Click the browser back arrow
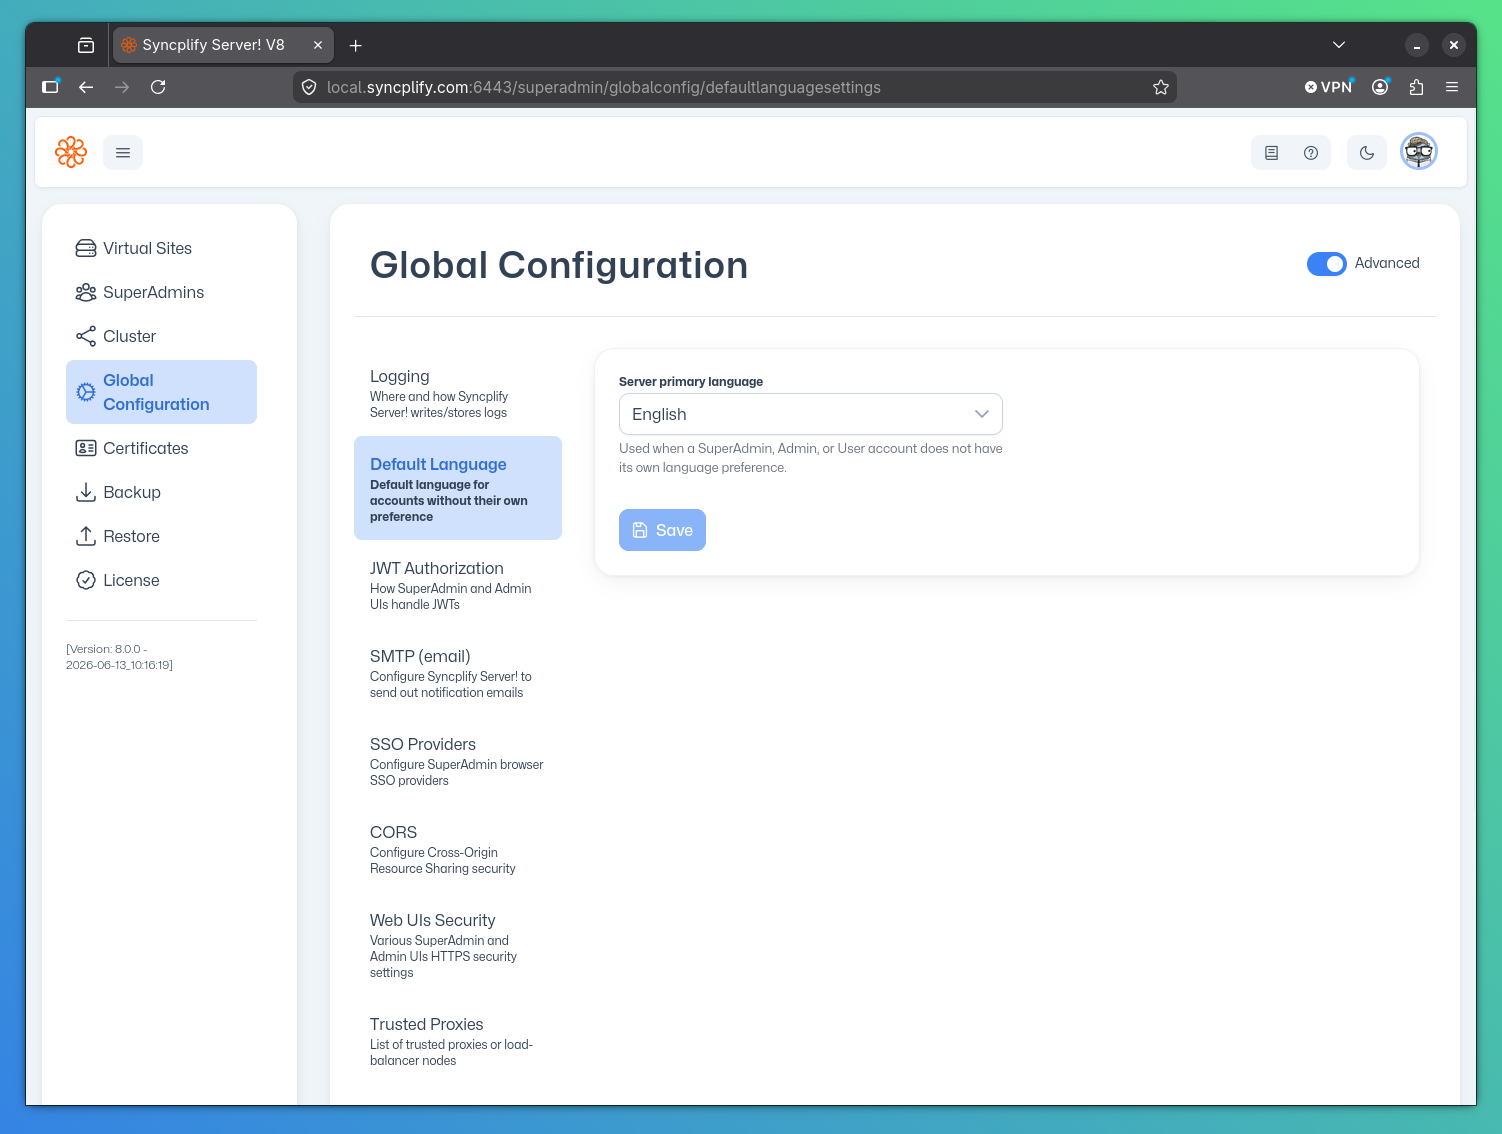 pos(86,87)
